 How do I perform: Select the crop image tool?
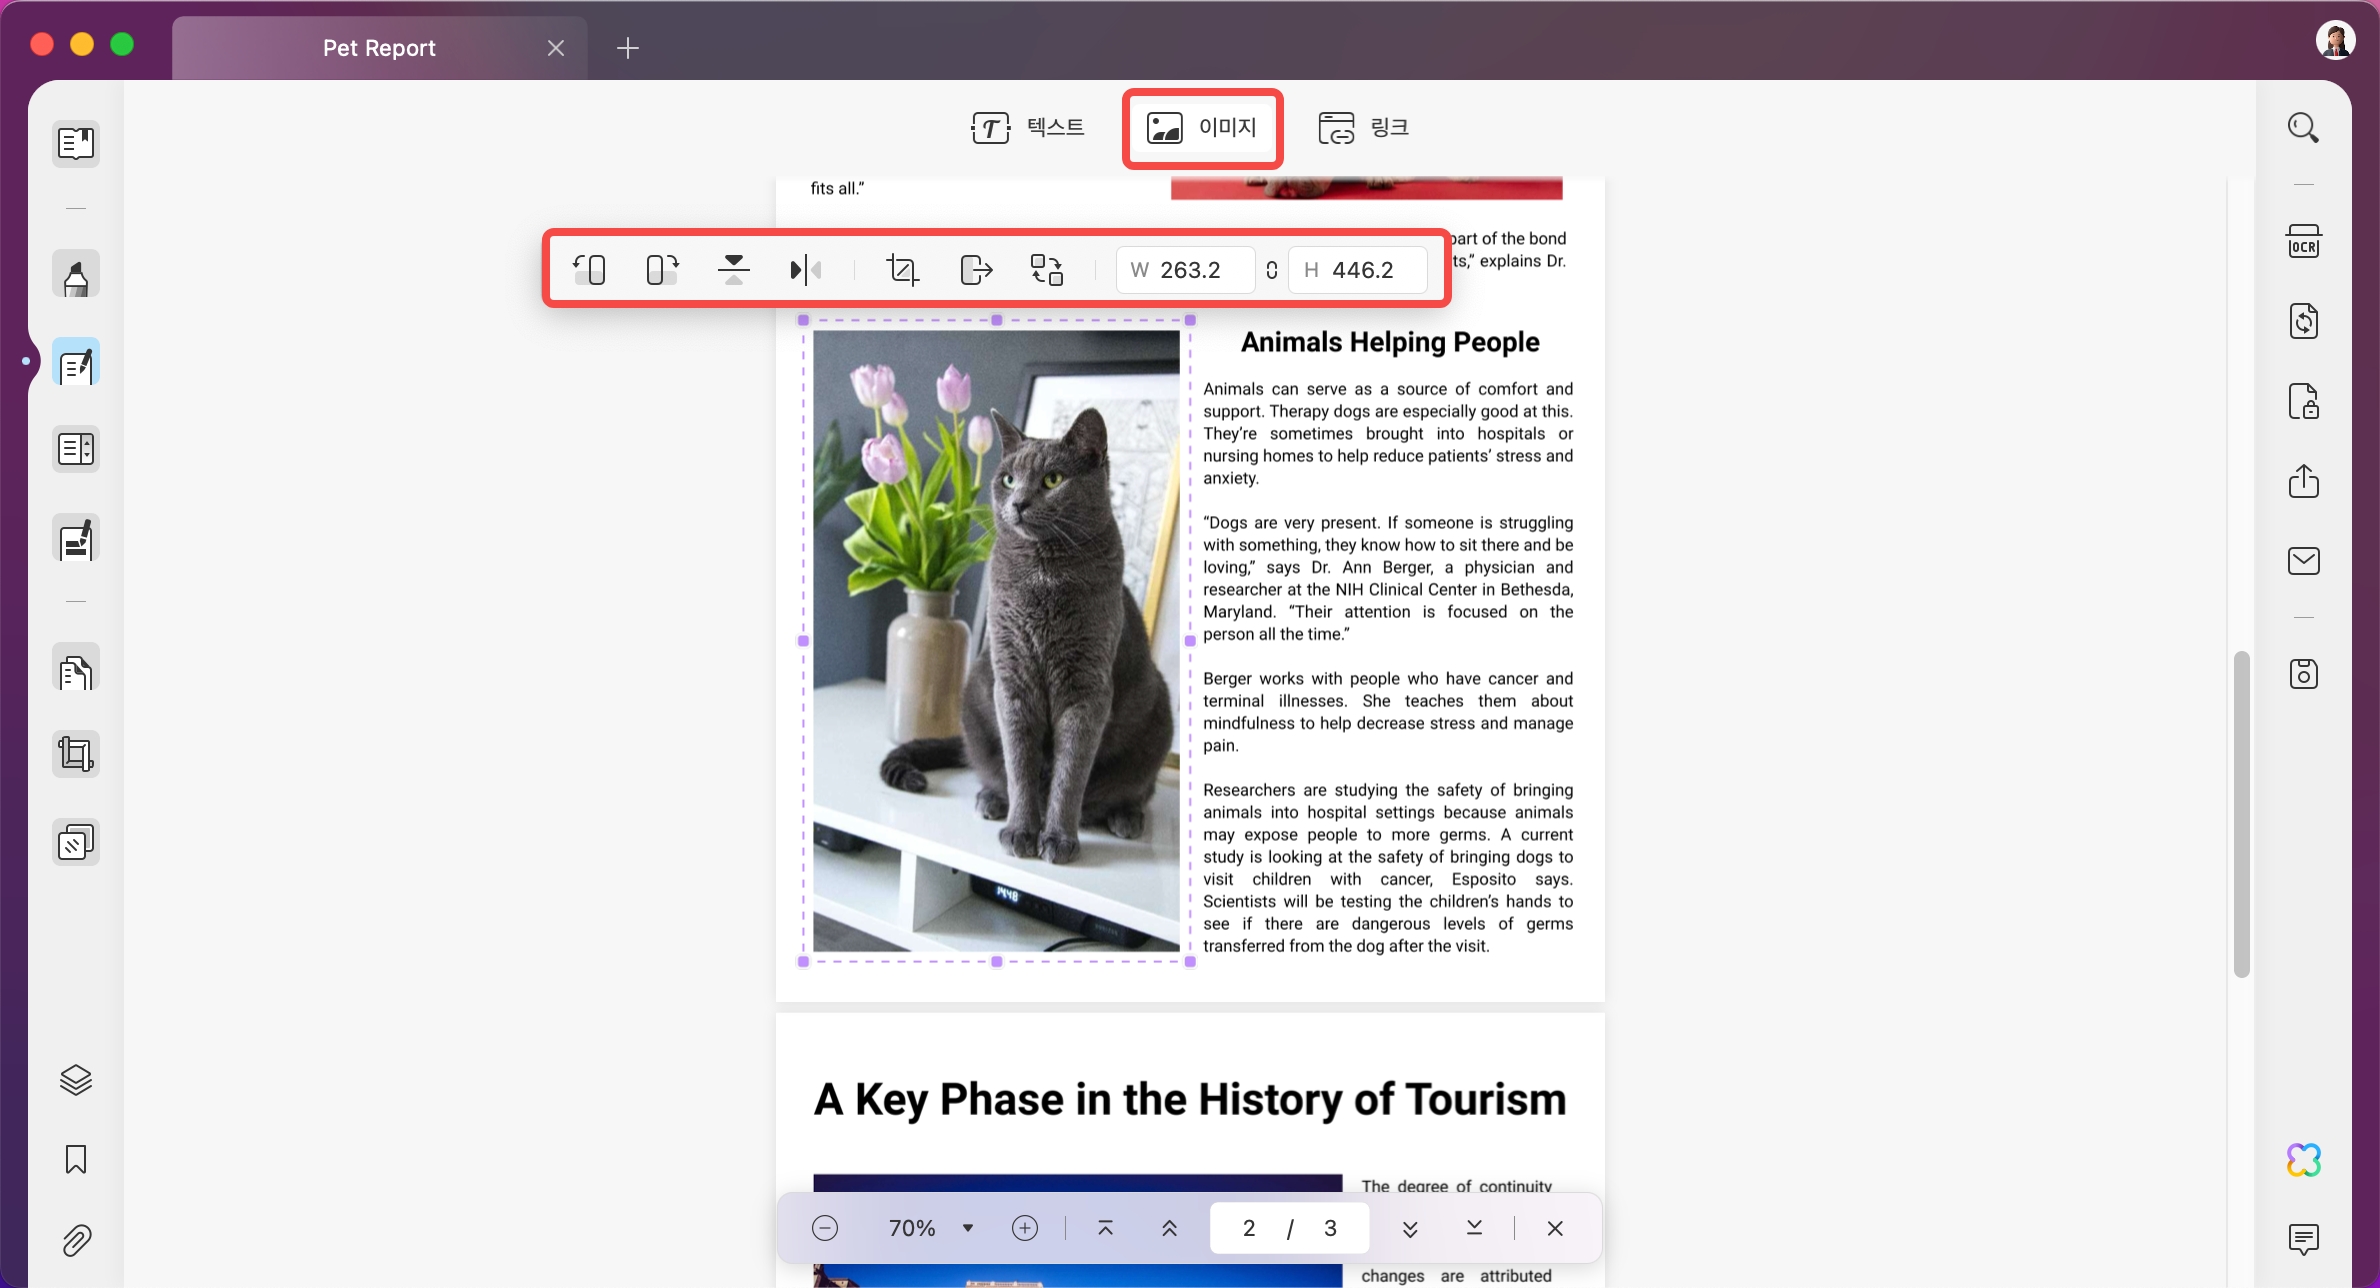click(902, 270)
